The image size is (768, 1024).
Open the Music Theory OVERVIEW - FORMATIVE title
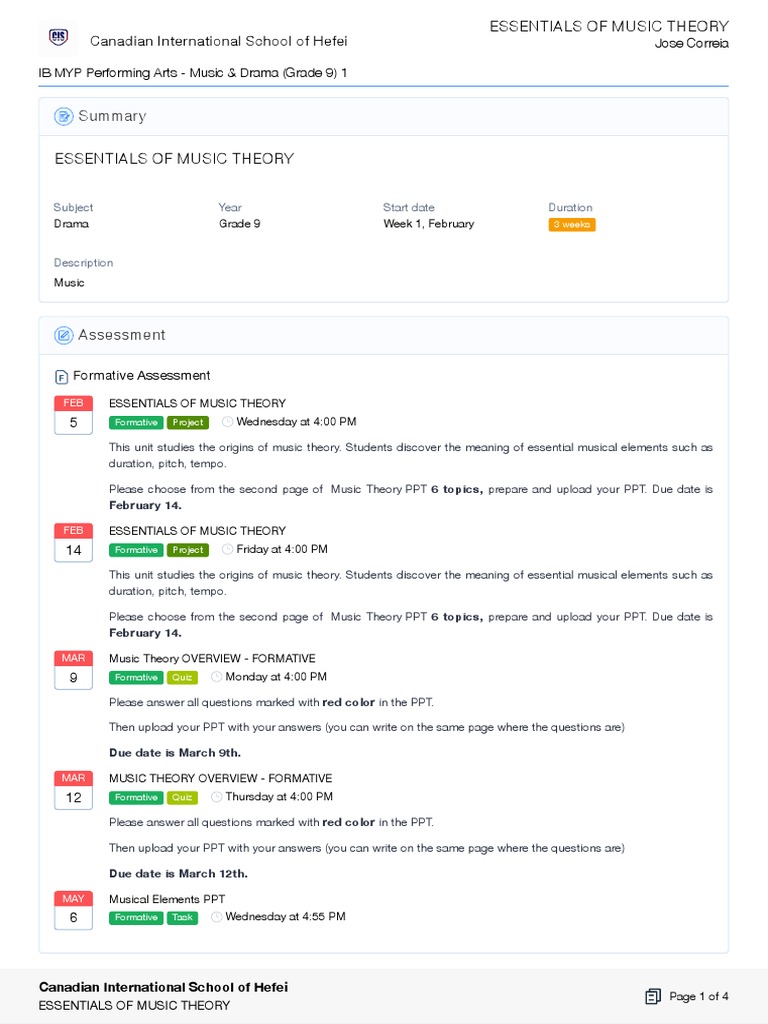coord(212,659)
